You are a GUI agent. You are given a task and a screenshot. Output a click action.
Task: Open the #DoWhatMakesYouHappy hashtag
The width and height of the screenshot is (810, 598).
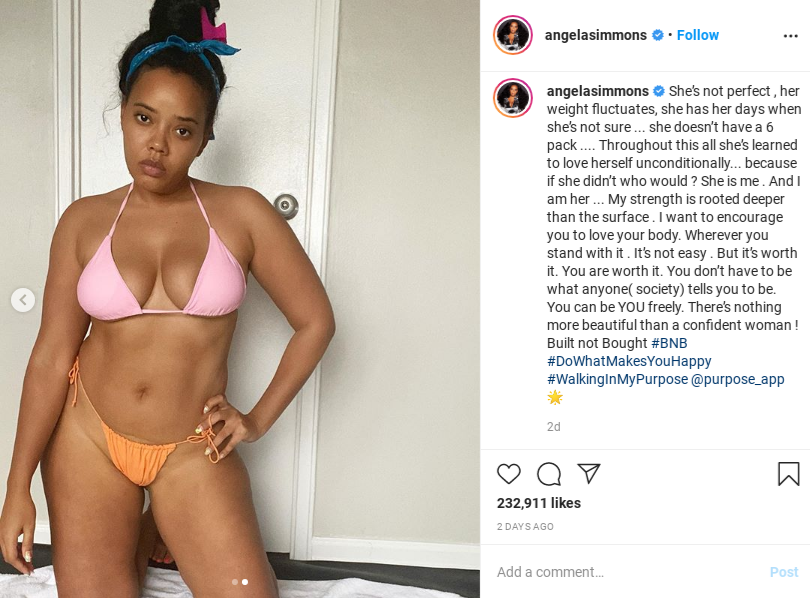click(x=629, y=361)
